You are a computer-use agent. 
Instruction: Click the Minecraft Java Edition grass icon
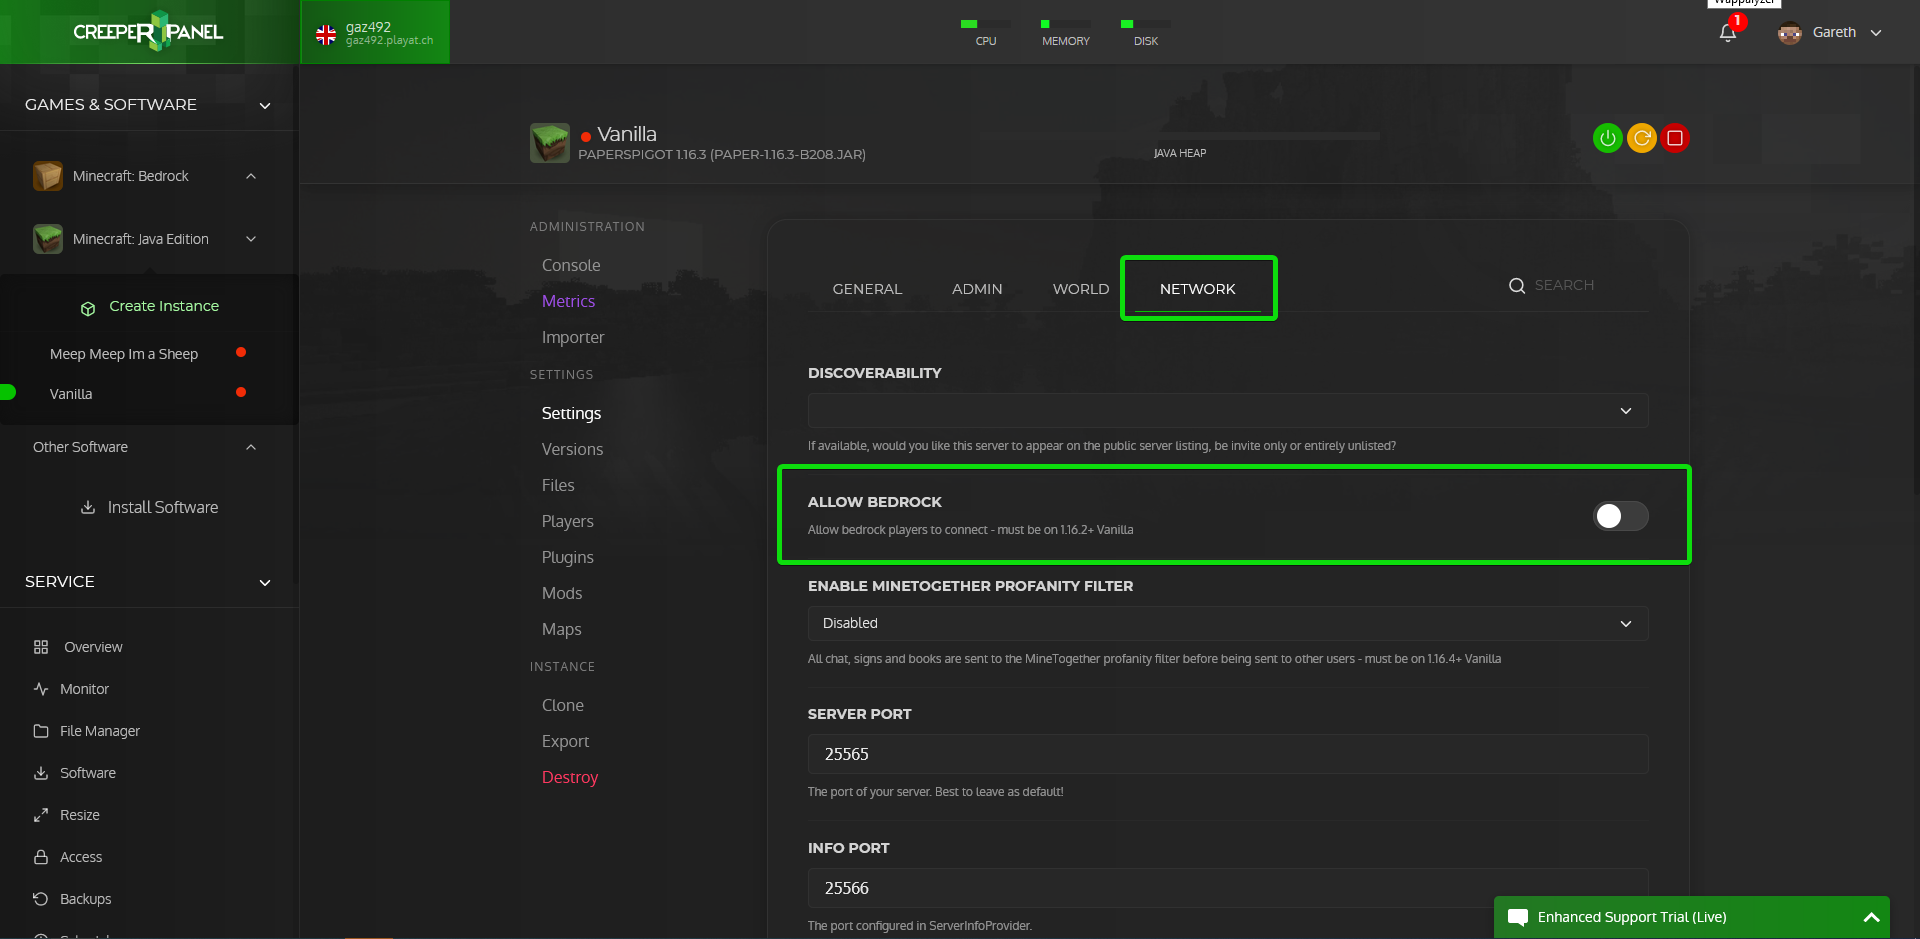pyautogui.click(x=48, y=239)
